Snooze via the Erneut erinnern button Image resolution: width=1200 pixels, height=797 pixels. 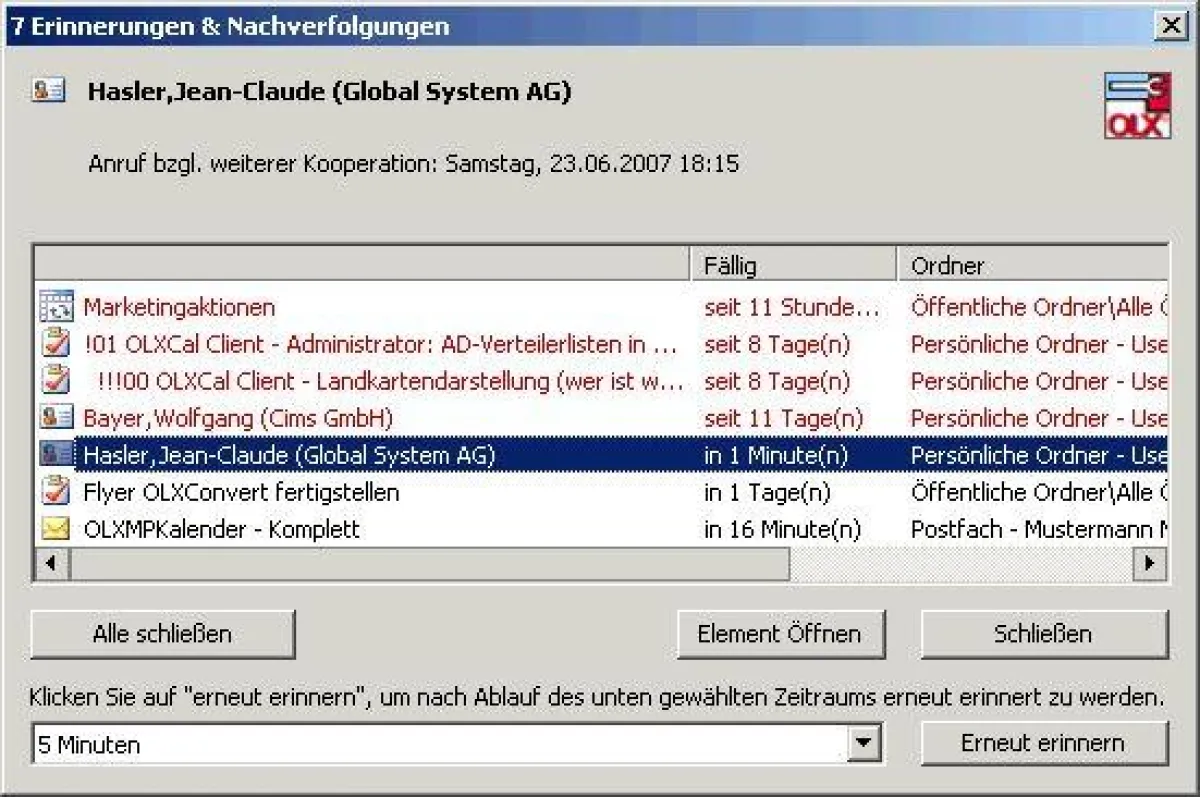[1046, 743]
